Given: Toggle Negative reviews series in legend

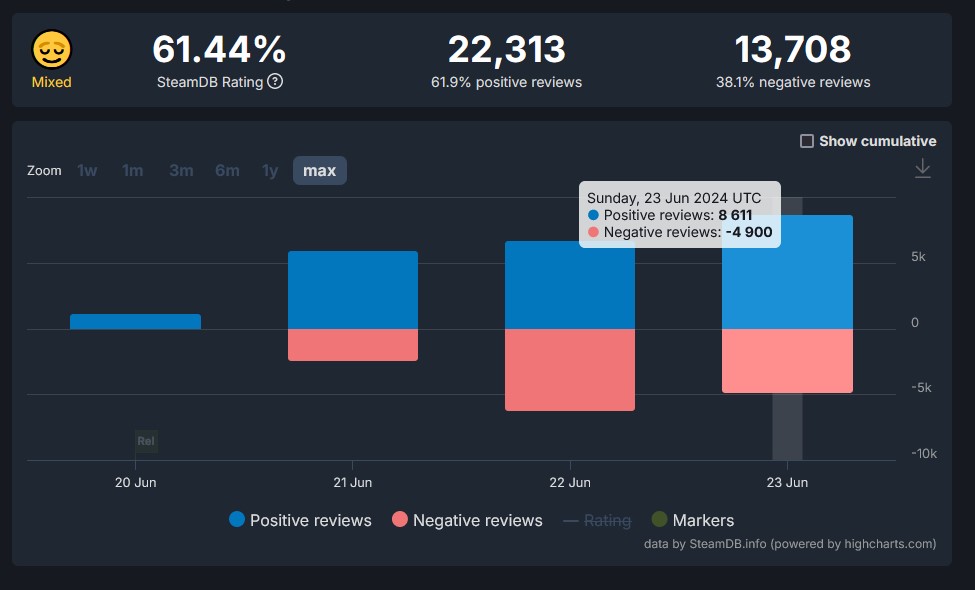Looking at the screenshot, I should pyautogui.click(x=467, y=520).
